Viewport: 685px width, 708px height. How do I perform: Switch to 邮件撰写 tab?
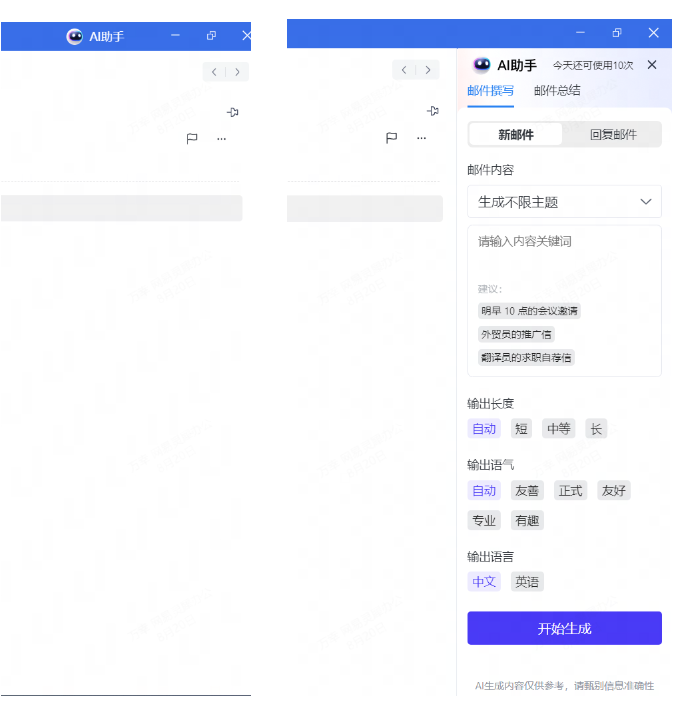490,91
